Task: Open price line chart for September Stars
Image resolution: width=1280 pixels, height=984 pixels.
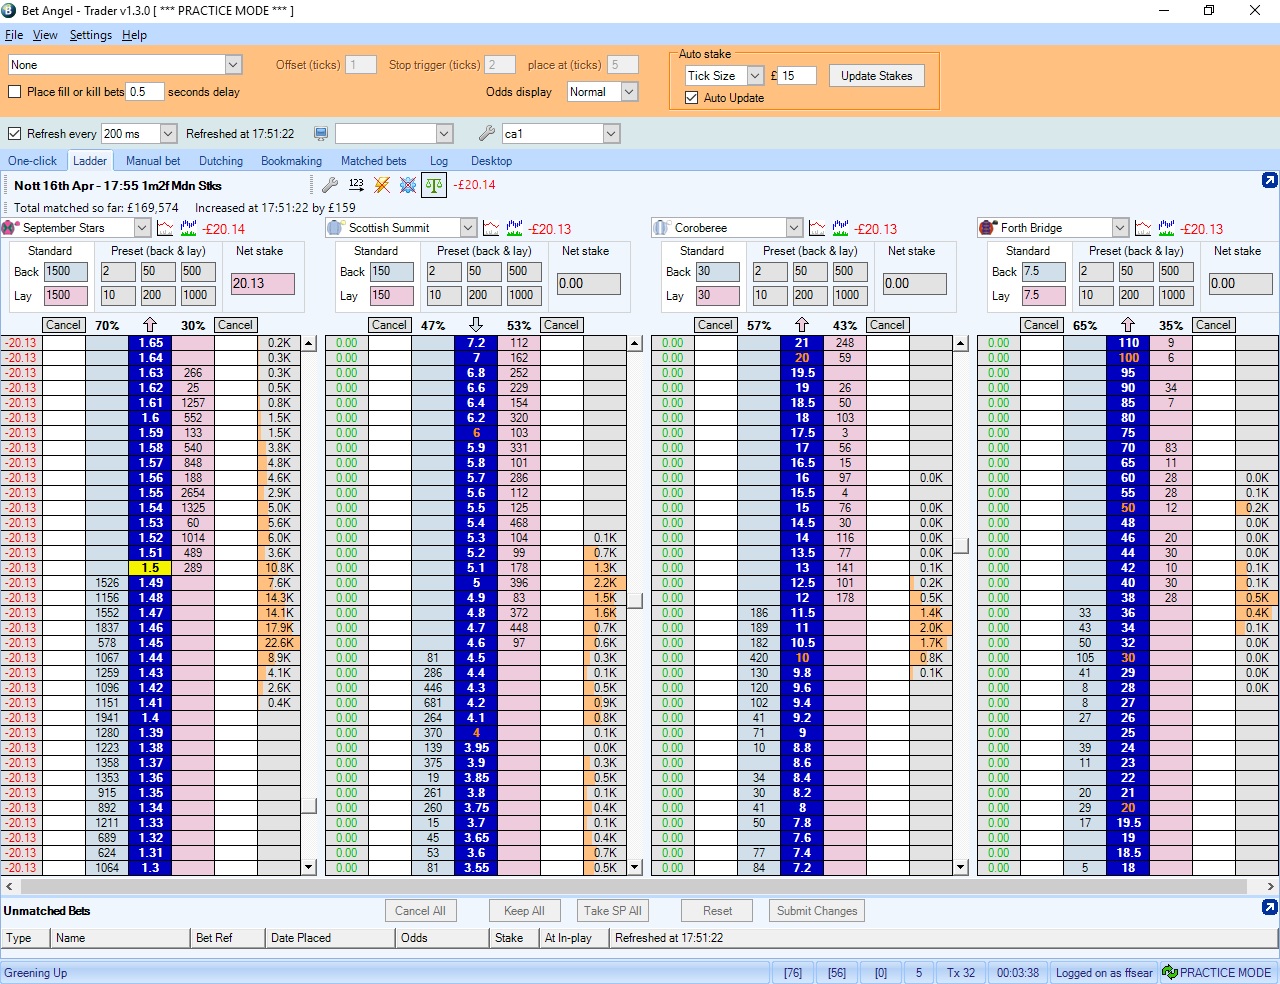Action: (165, 228)
